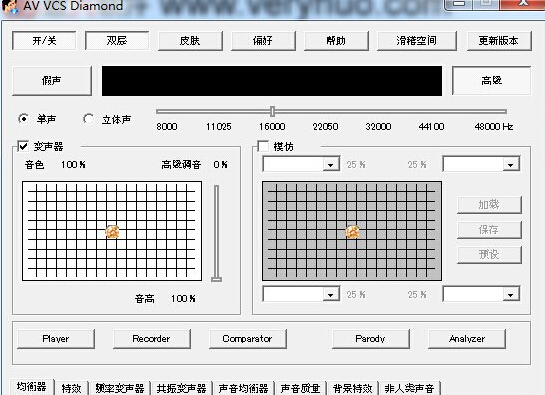Open the Player module
This screenshot has height=395, width=545.
pyautogui.click(x=56, y=338)
